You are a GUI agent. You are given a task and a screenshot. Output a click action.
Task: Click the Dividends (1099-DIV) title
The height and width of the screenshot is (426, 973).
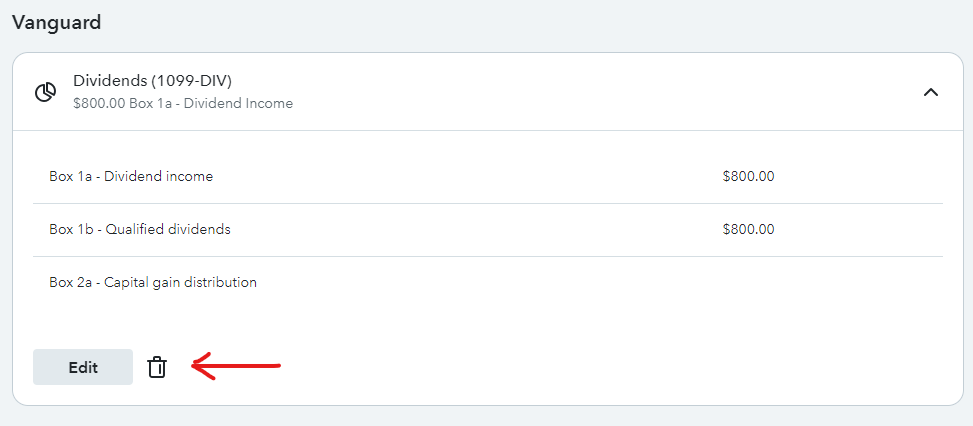(x=153, y=81)
